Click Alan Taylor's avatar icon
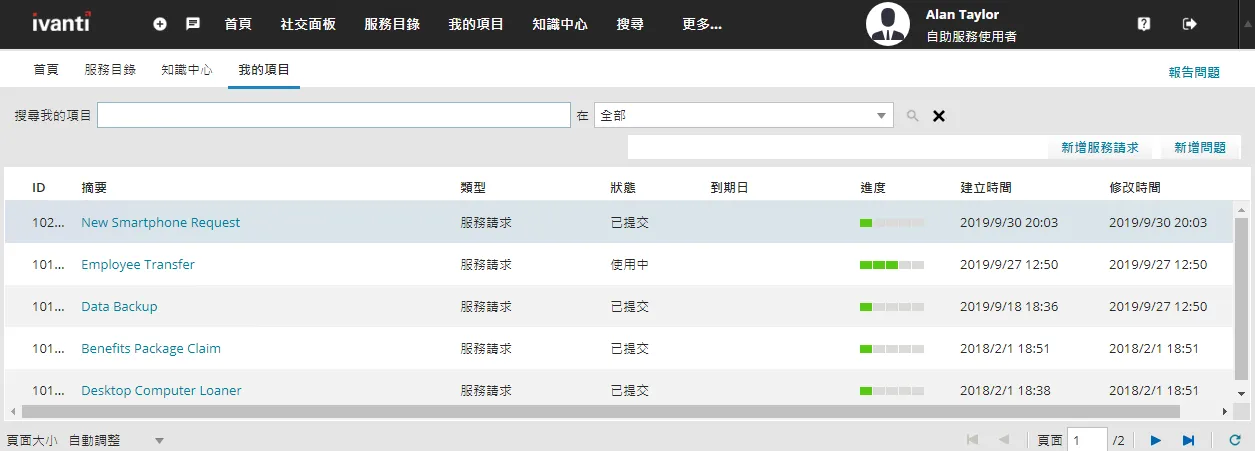 point(888,24)
